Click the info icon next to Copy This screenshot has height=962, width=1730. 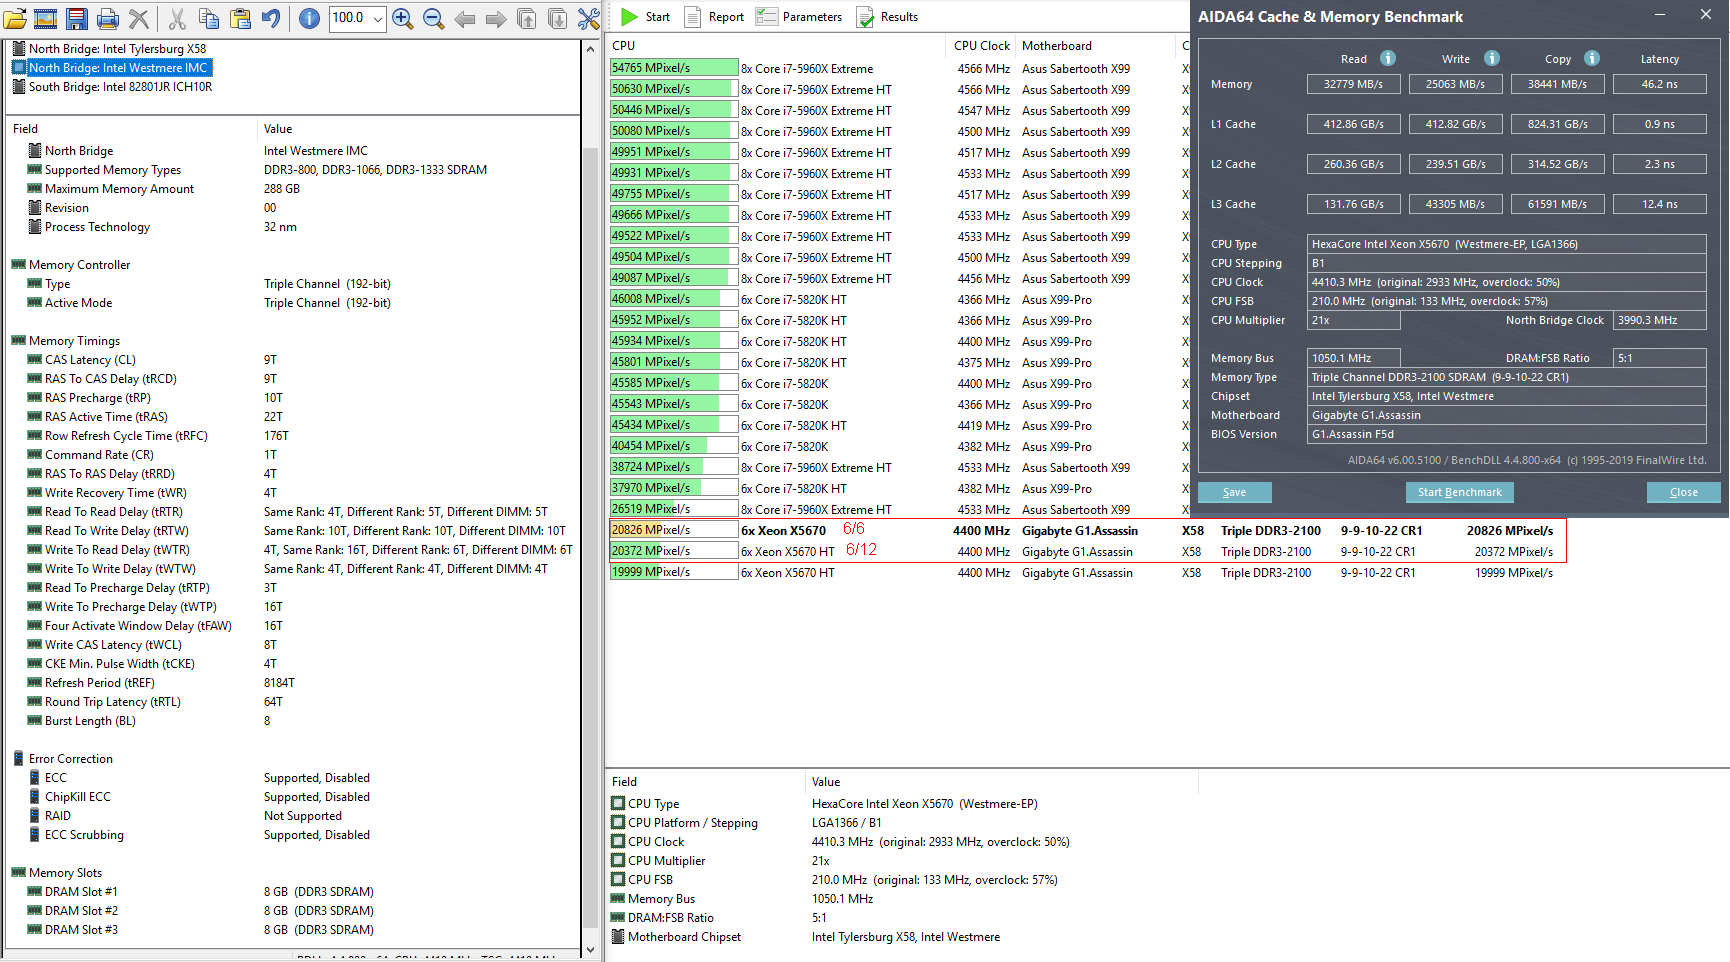pyautogui.click(x=1592, y=58)
